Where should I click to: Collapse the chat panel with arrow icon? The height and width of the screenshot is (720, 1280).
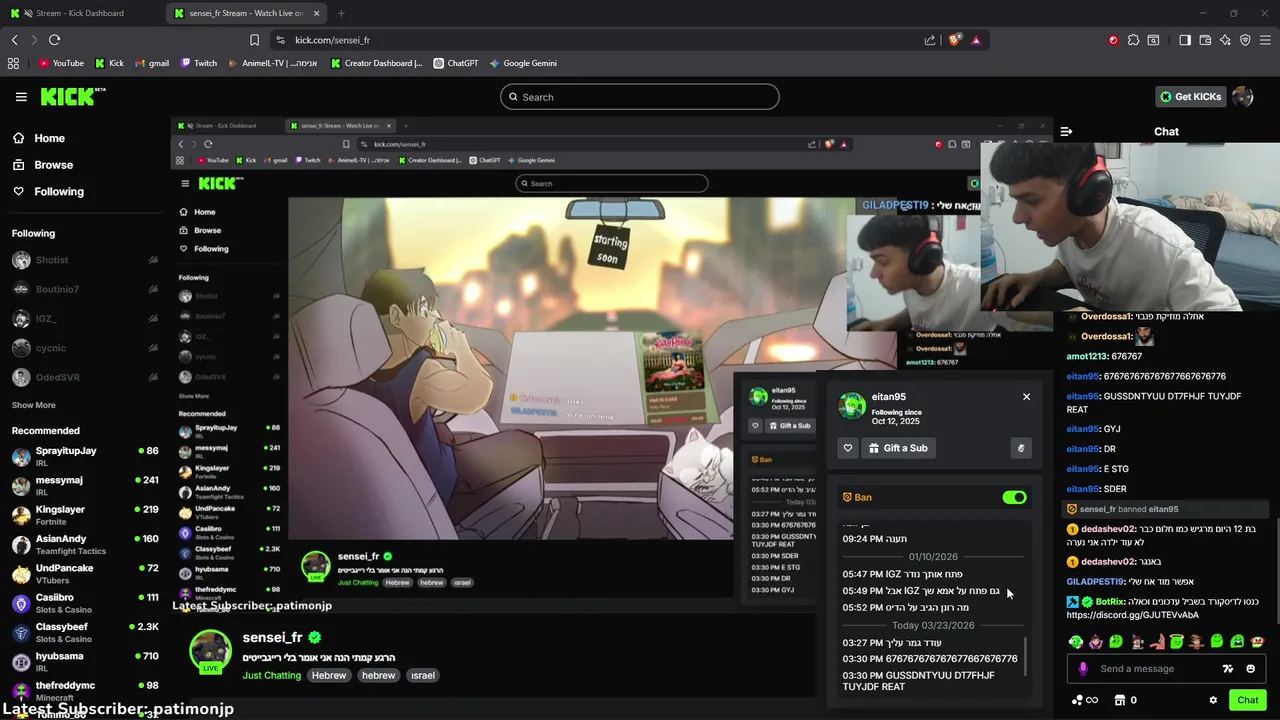(1066, 131)
